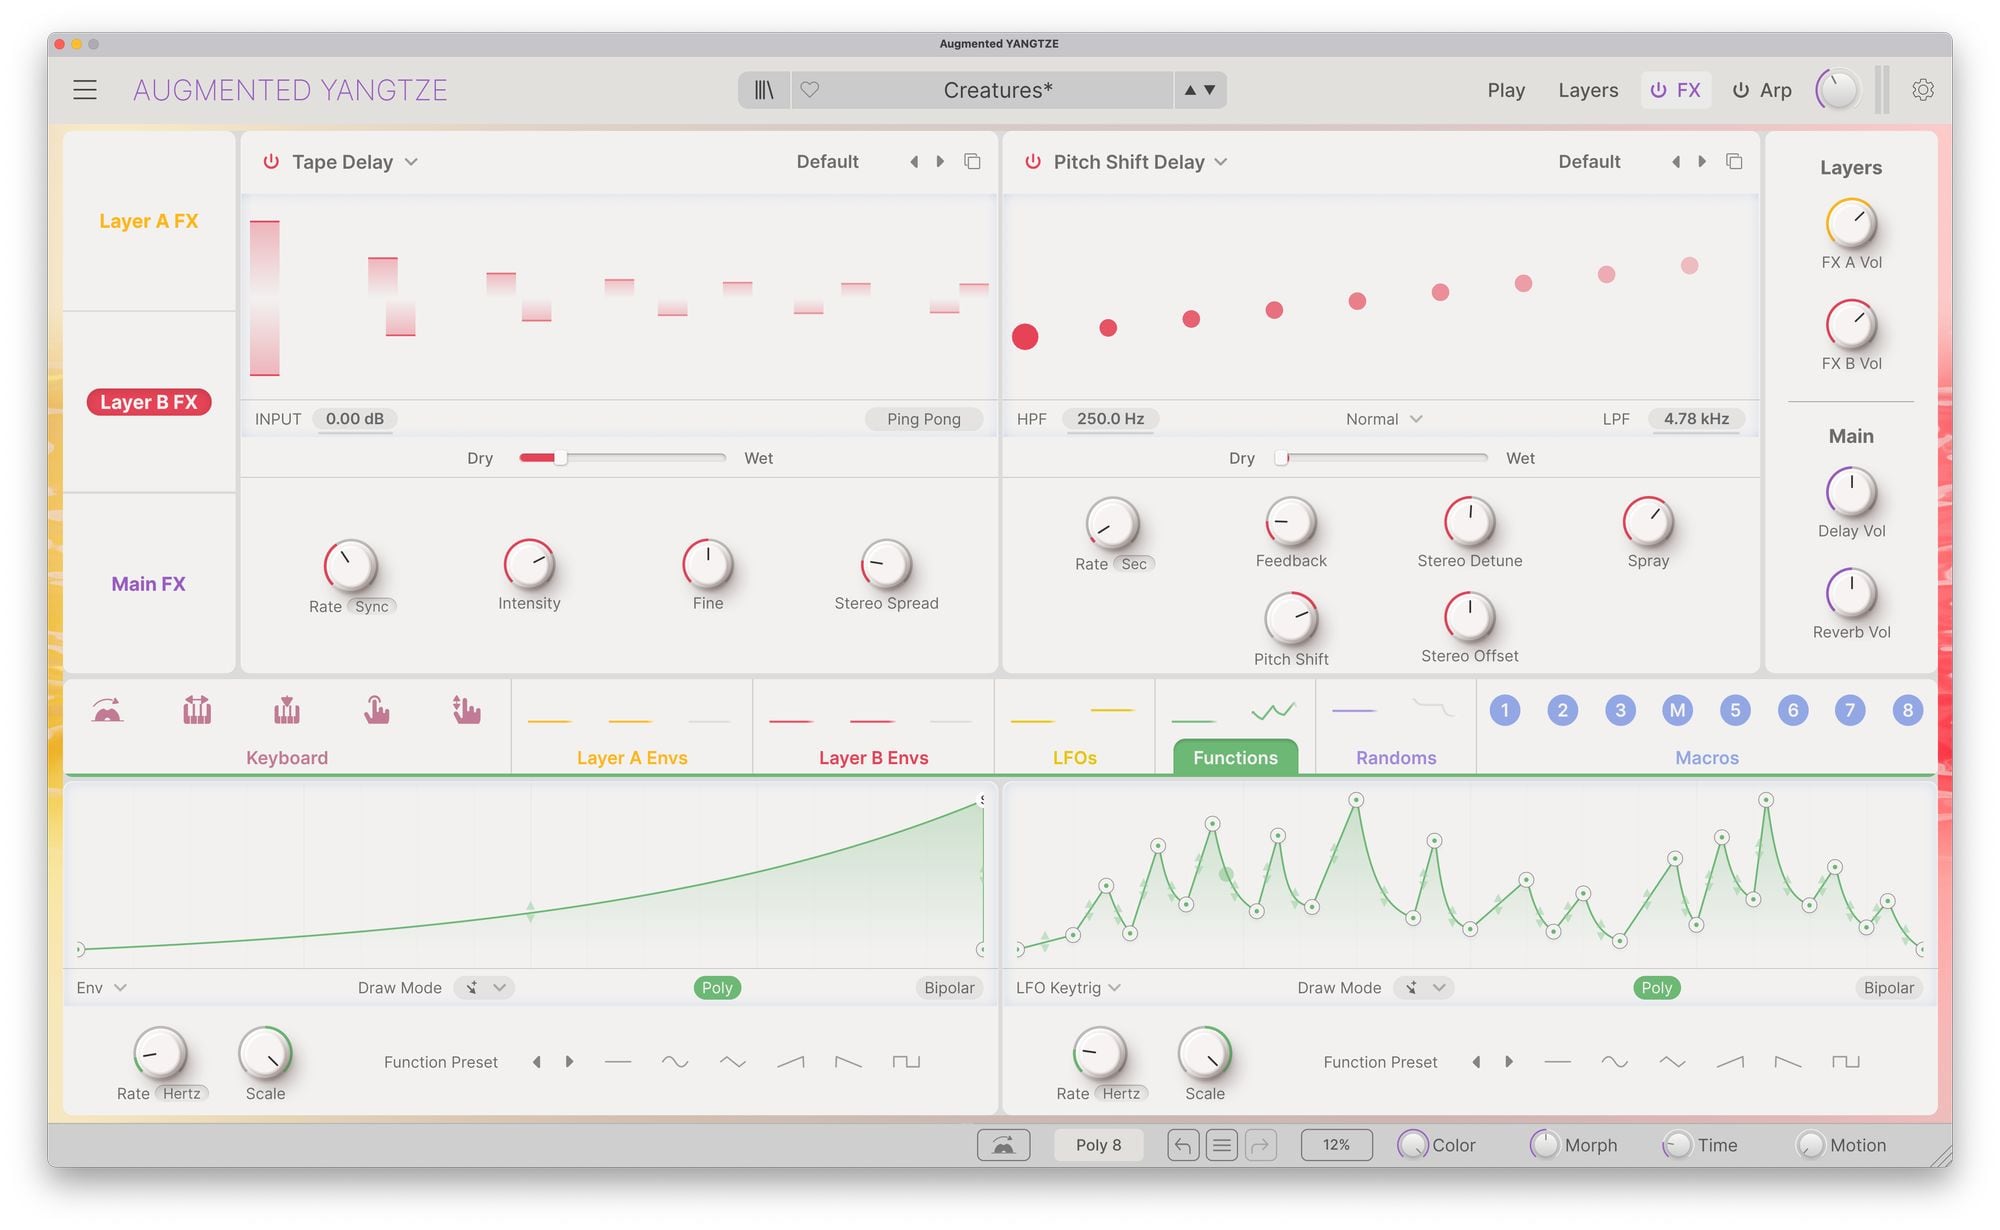
Task: Click the undo arrow in bottom bar
Action: point(1182,1145)
